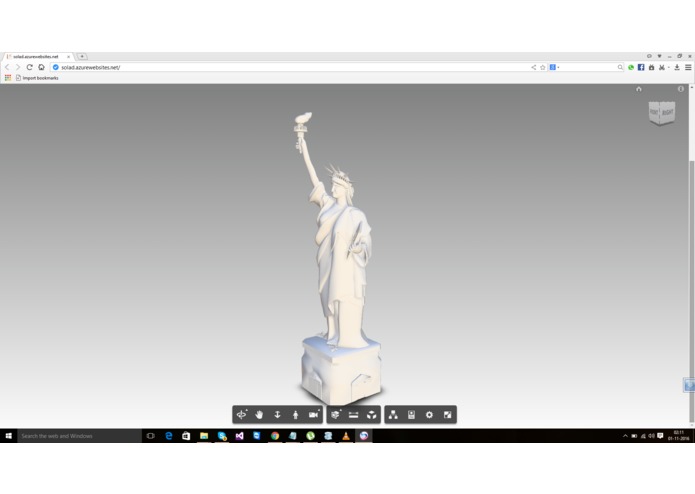Image resolution: width=695 pixels, height=494 pixels.
Task: Open the Apps grid in bookmarks bar
Action: pyautogui.click(x=8, y=78)
